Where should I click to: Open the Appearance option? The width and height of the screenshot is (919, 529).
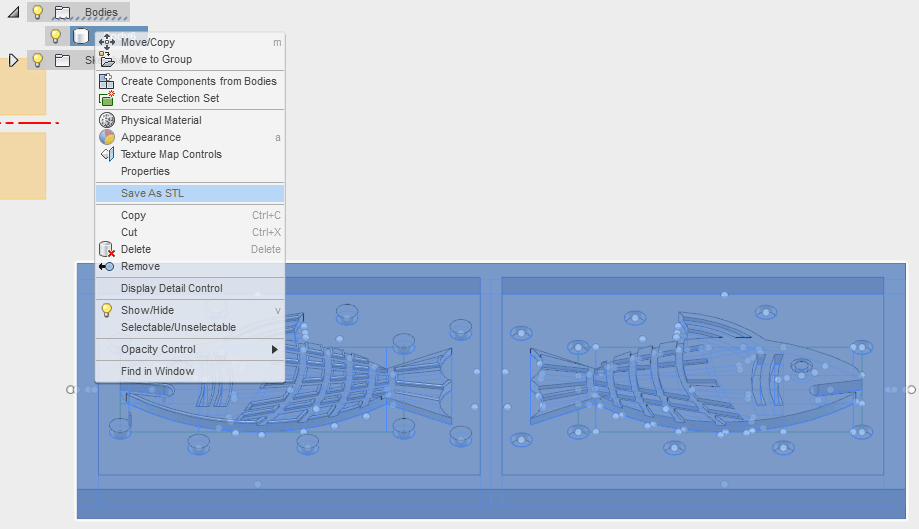[x=190, y=137]
